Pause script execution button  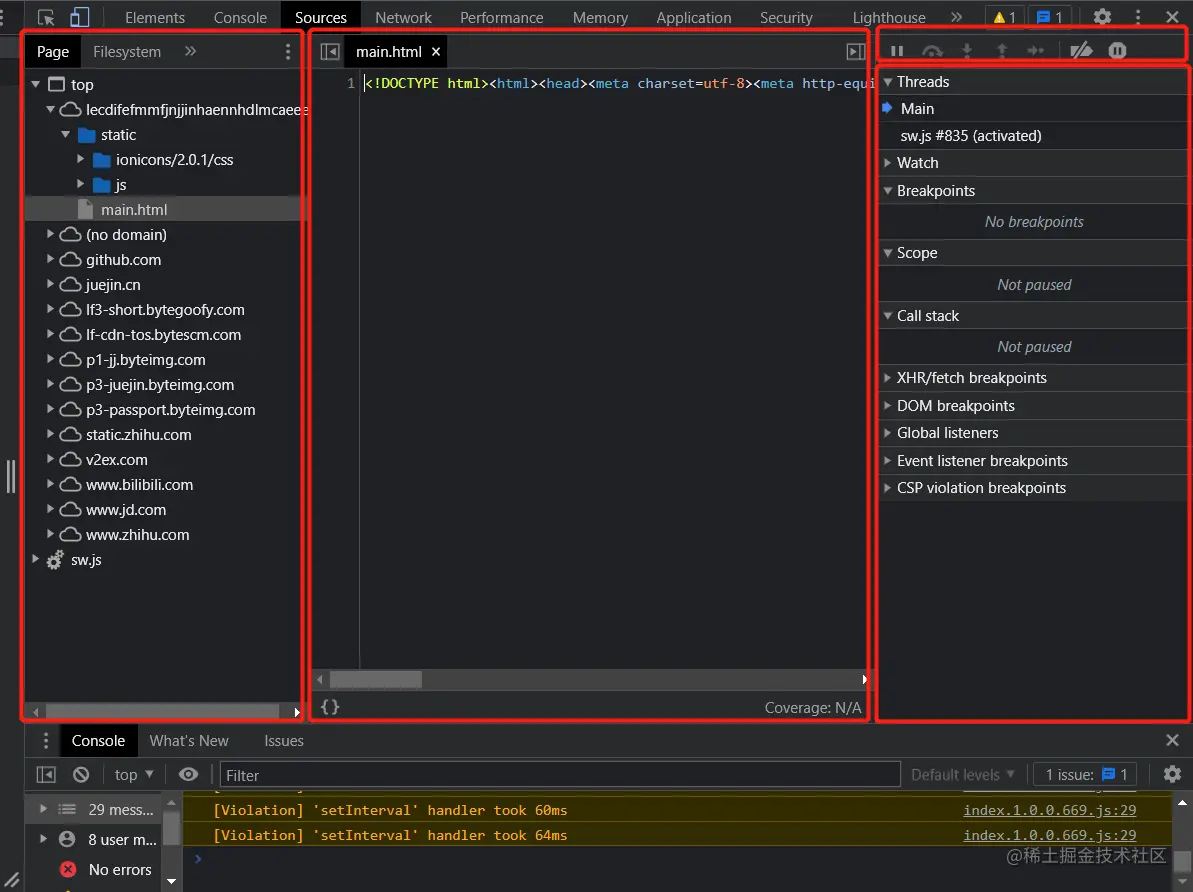pos(897,50)
